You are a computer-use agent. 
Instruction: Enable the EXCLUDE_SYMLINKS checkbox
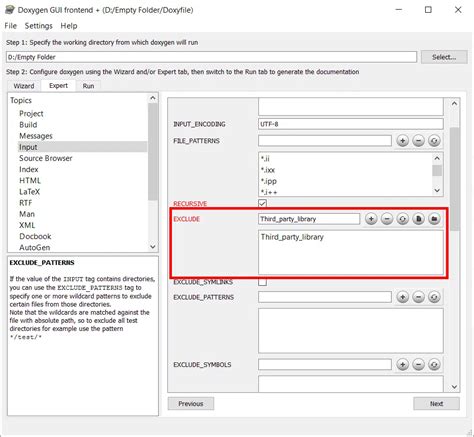[262, 282]
